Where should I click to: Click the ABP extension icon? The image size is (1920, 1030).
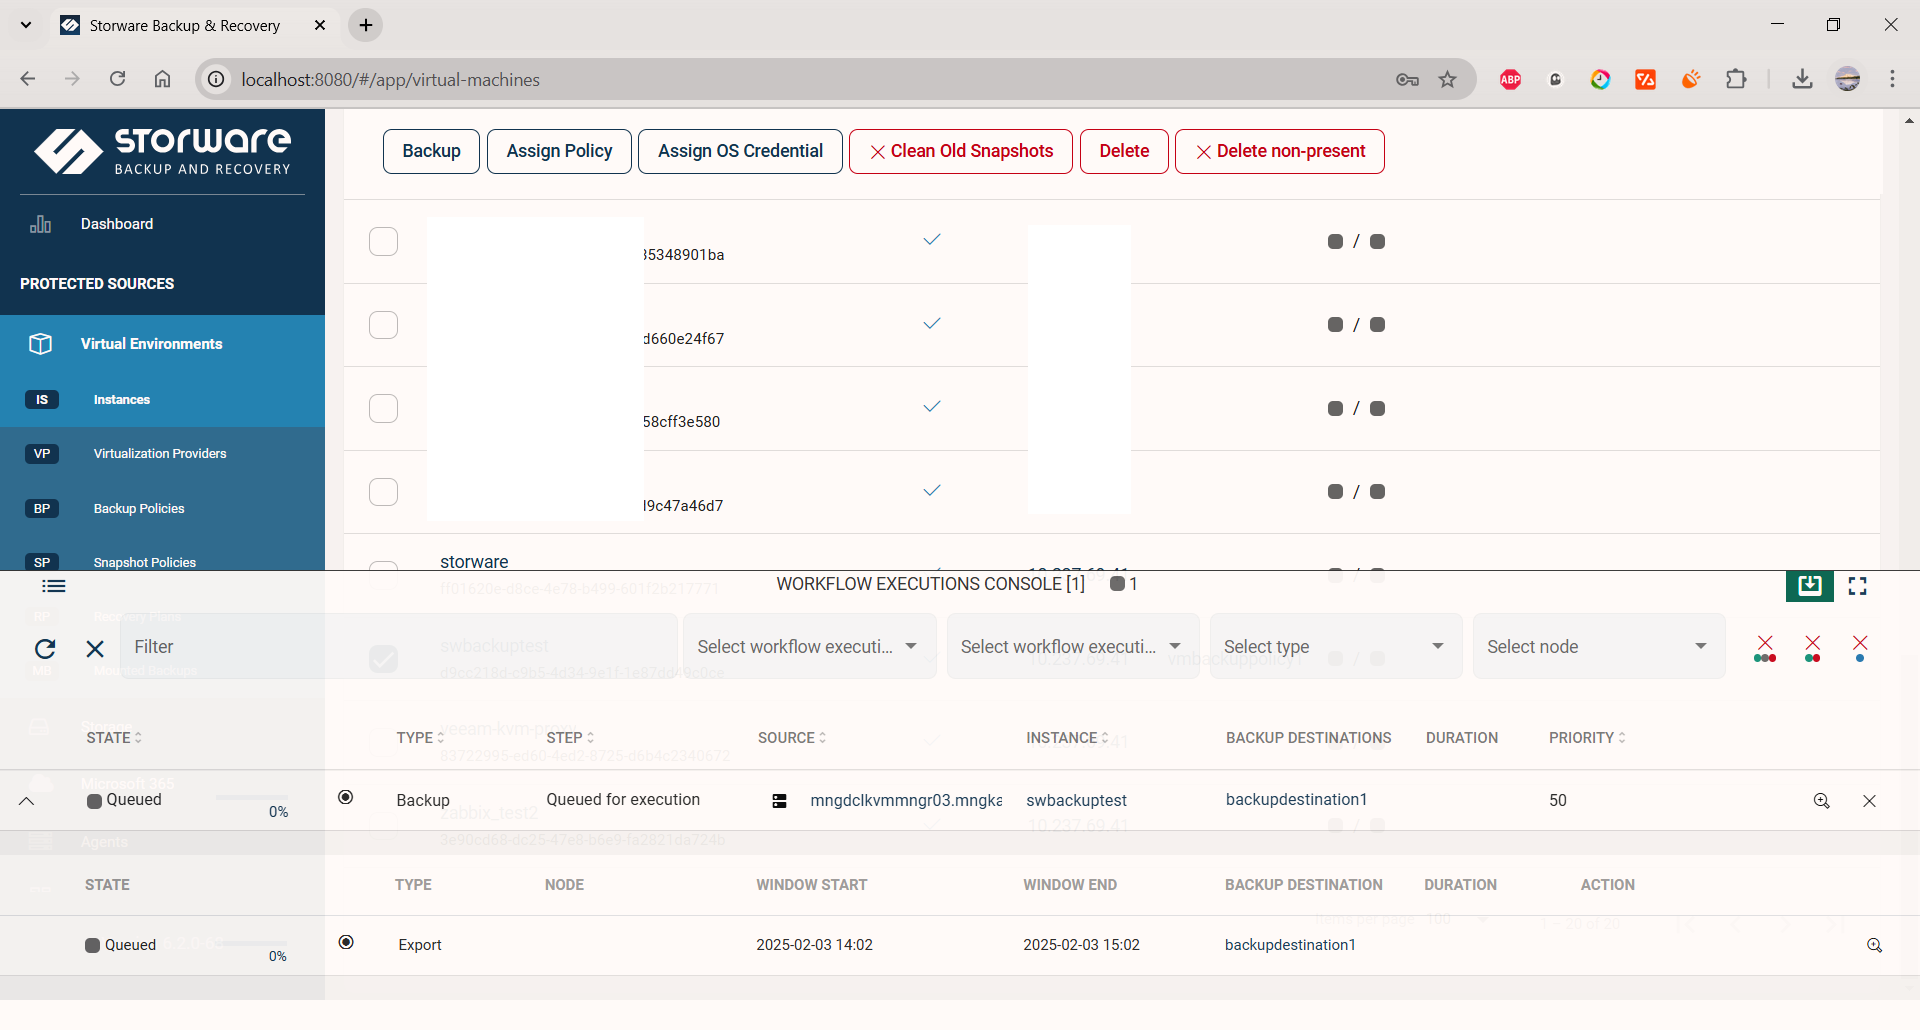pos(1510,80)
